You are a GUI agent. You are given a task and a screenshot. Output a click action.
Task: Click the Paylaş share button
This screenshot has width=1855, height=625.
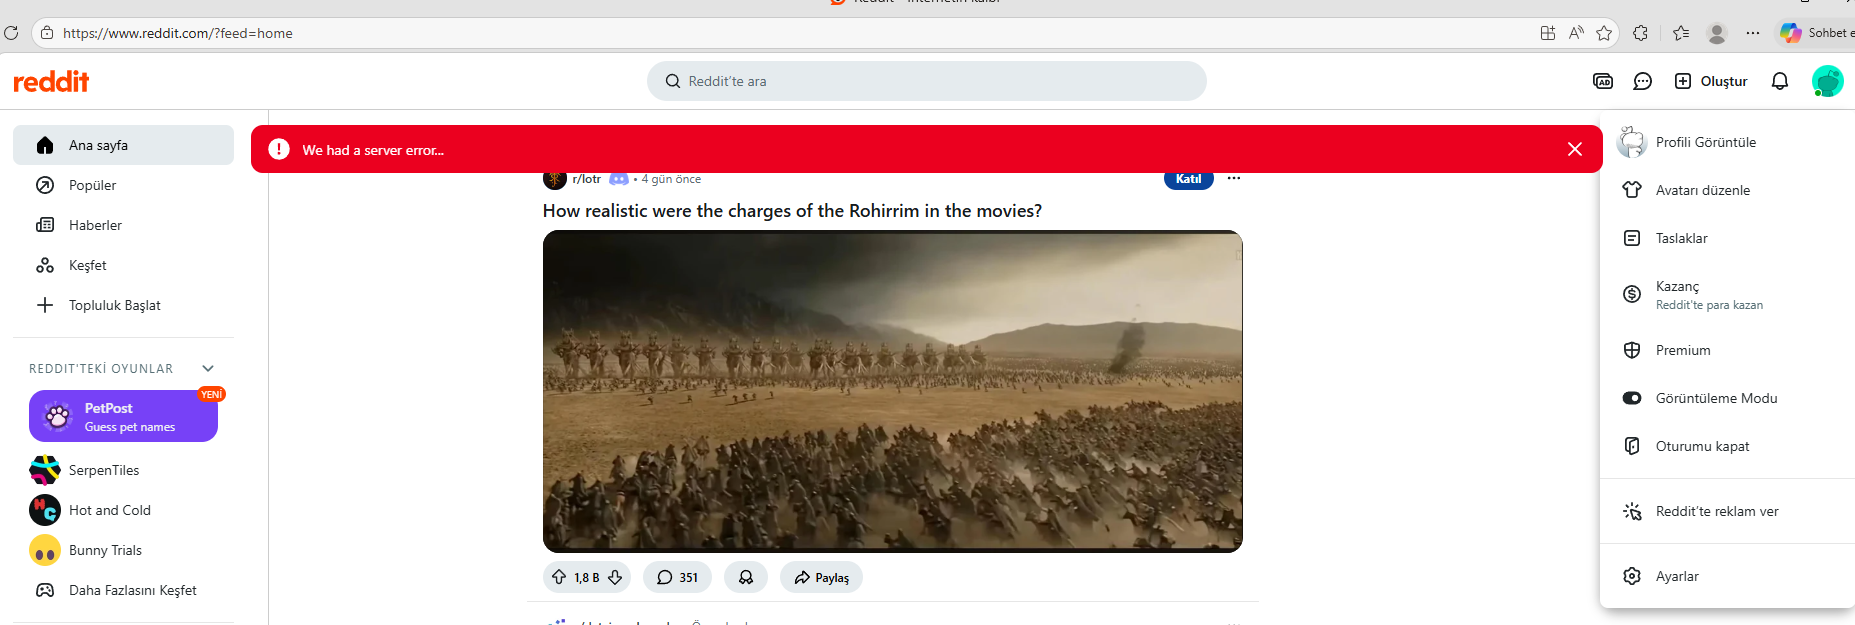pos(821,577)
